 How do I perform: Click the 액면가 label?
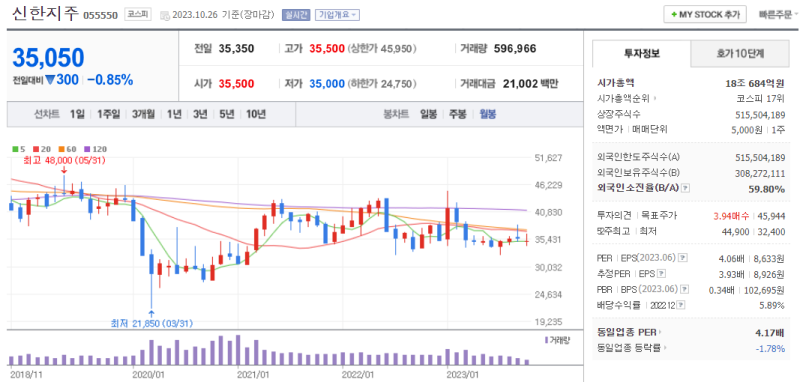[610, 130]
